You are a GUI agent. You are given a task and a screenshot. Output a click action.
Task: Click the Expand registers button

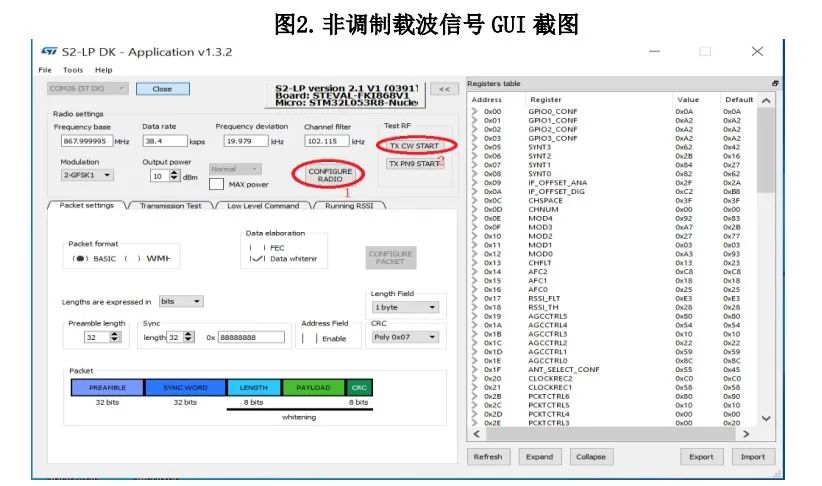(x=539, y=457)
